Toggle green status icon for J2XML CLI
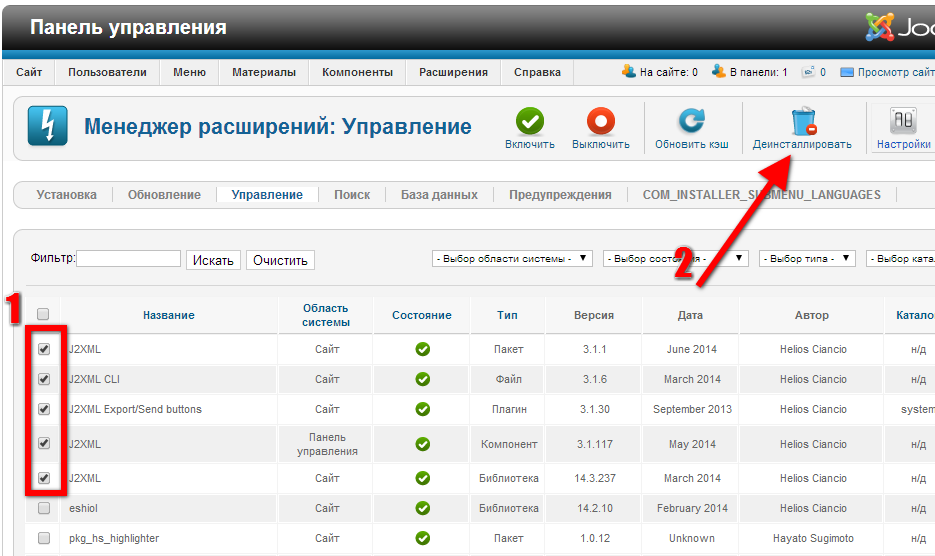The height and width of the screenshot is (556, 935). (422, 380)
